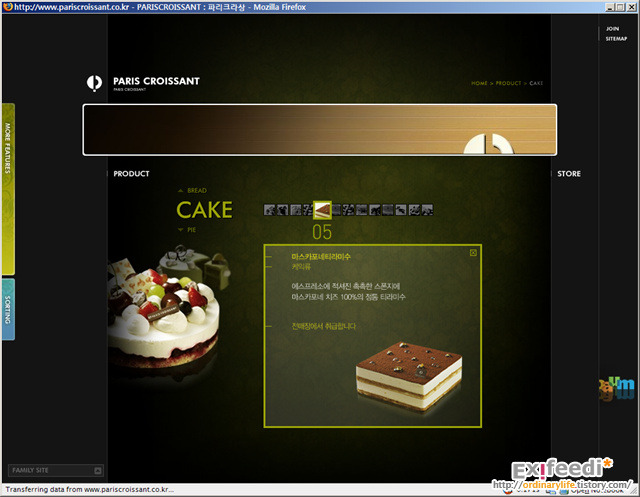Screen dimensions: 640x497
Task: Click the SITEMAP link
Action: pos(616,39)
